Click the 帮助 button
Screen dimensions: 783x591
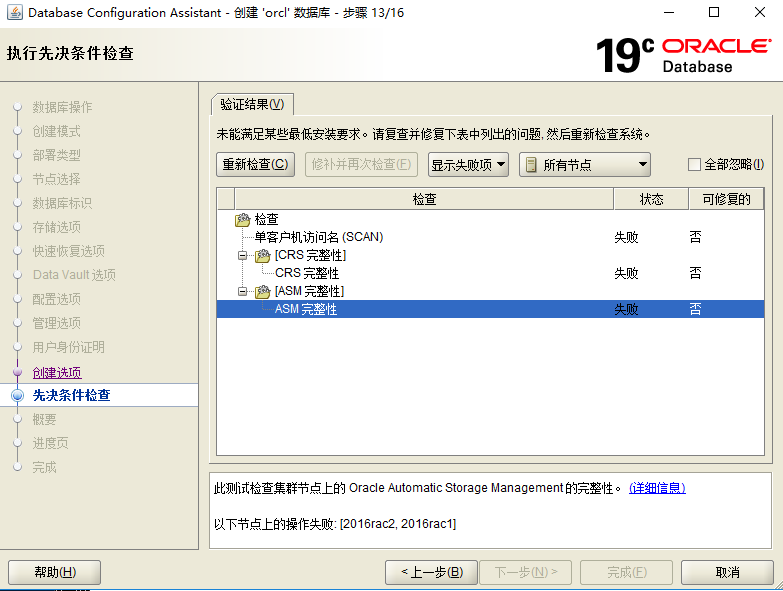click(x=54, y=572)
